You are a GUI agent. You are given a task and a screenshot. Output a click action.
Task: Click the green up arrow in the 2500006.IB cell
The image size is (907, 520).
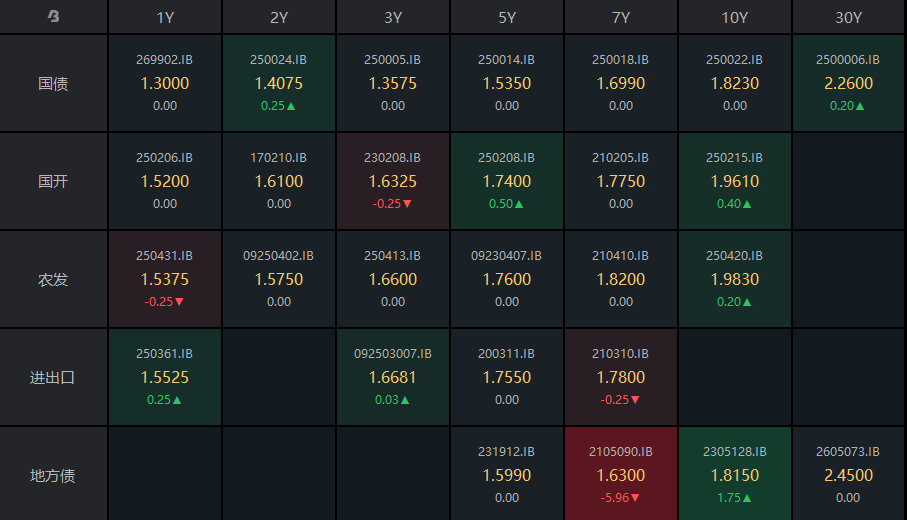tap(860, 105)
